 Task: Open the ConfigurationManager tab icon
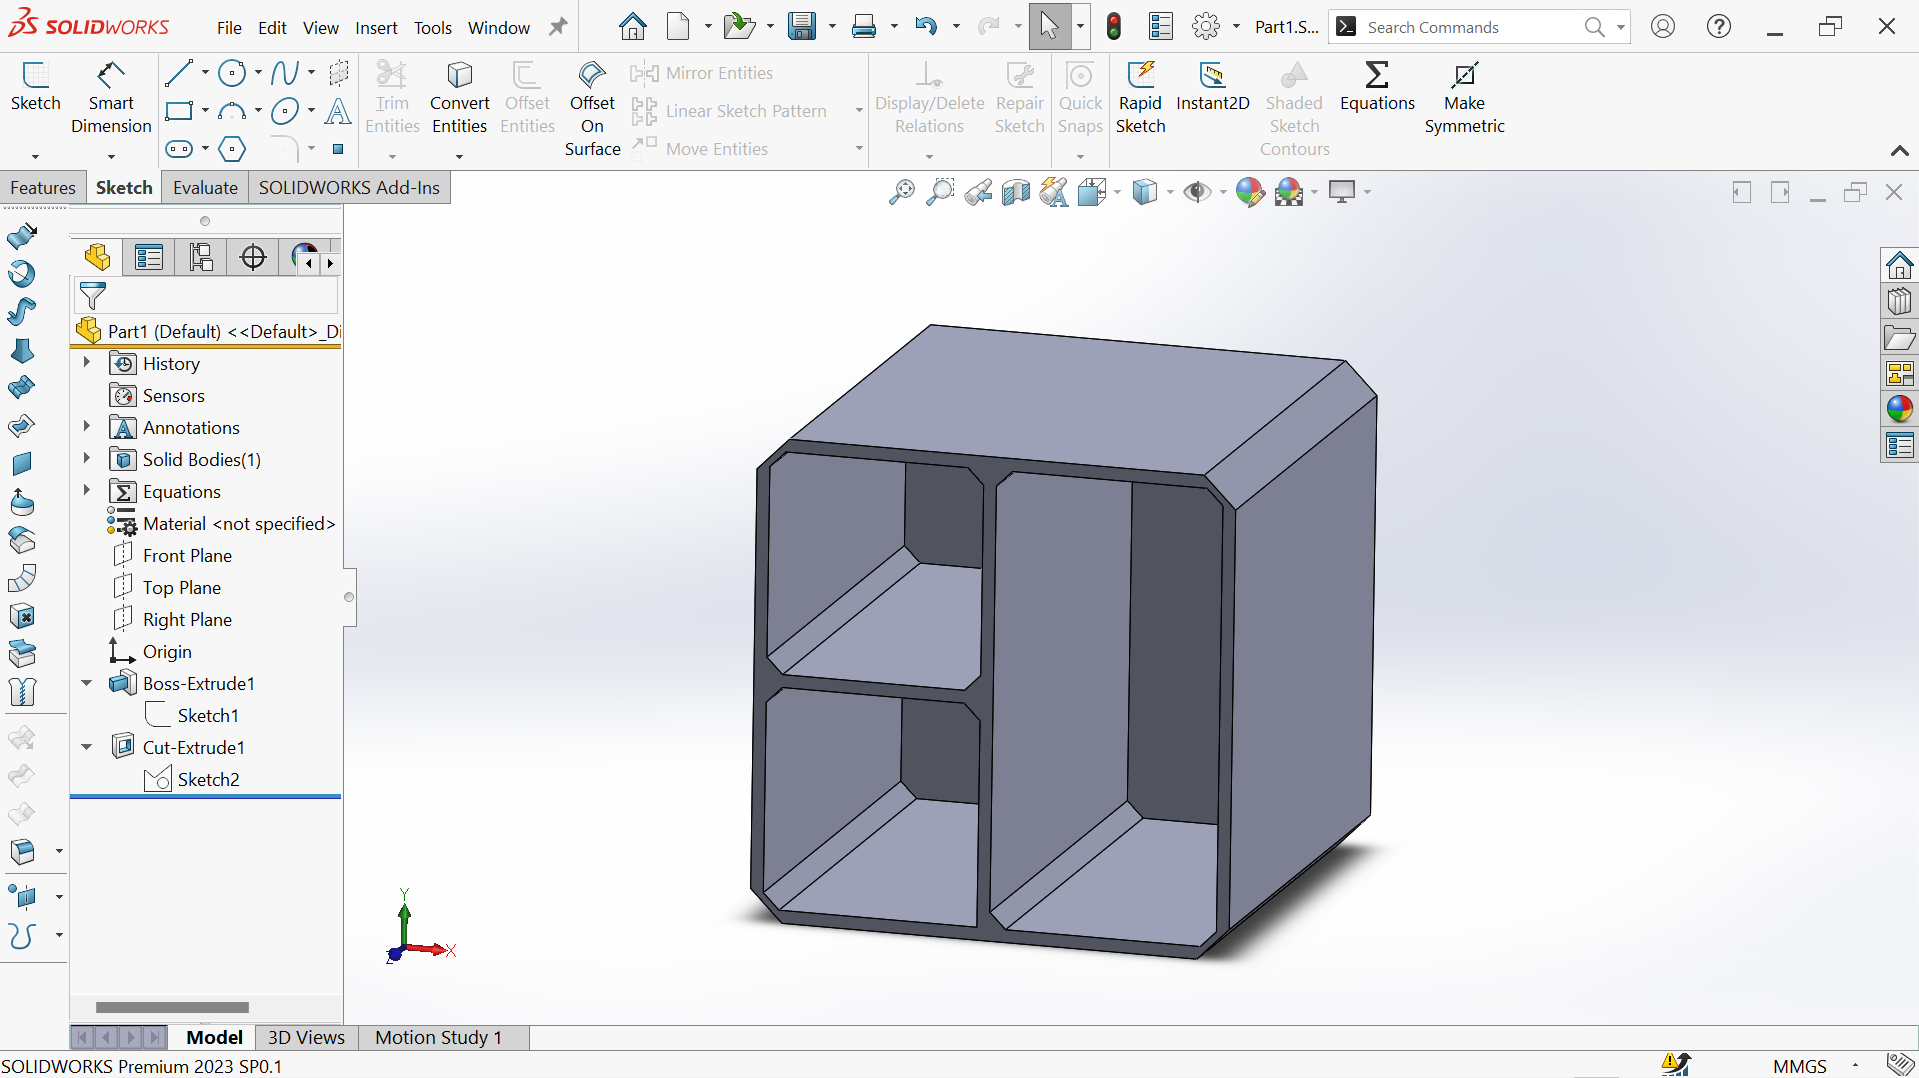pos(201,258)
